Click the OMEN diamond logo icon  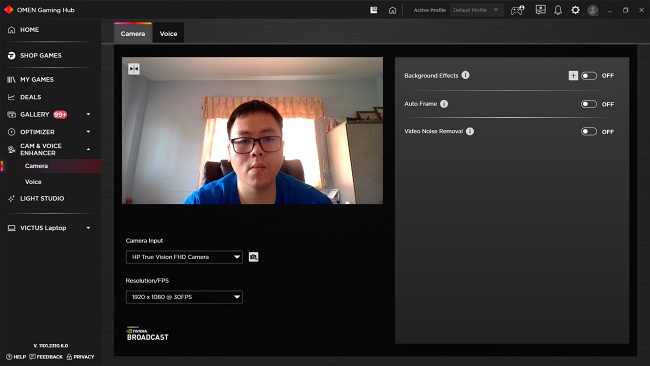8,10
